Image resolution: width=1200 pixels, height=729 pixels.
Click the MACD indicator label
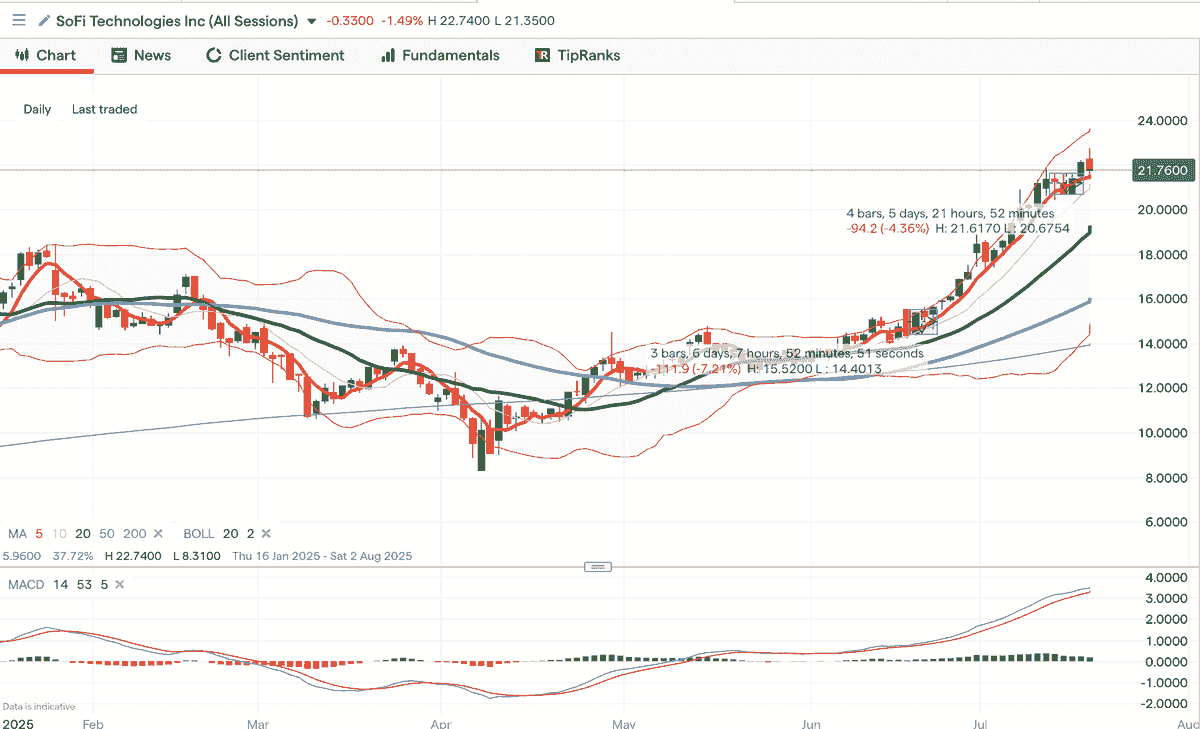coord(25,583)
